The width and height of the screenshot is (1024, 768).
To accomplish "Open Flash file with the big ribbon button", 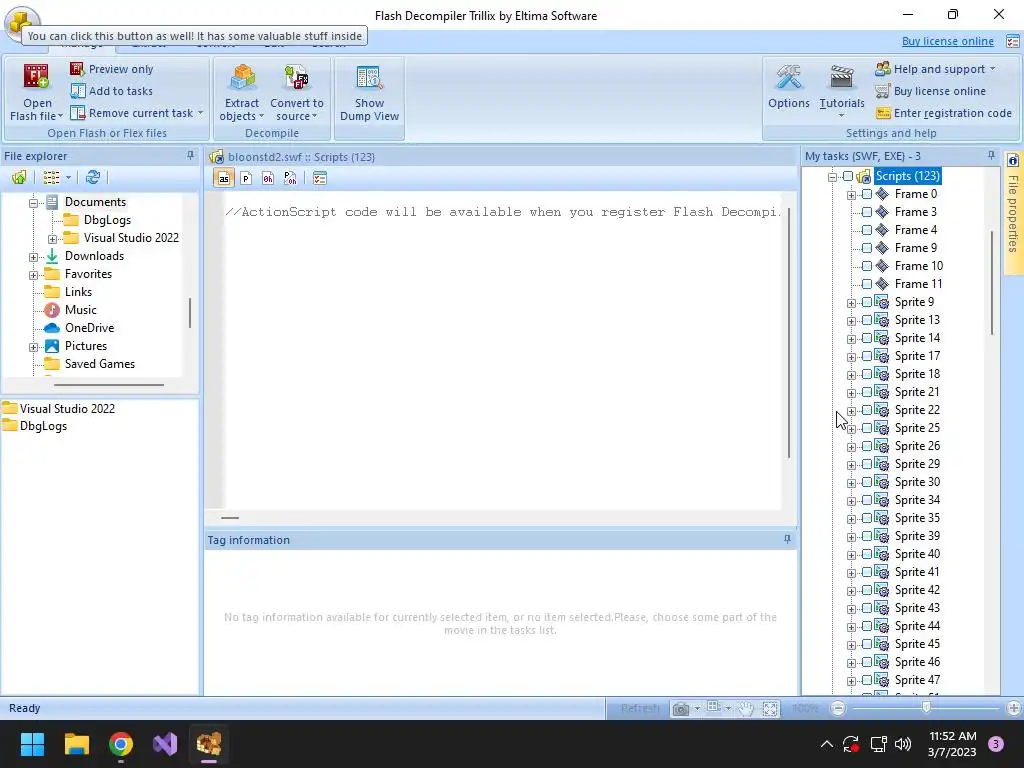I will (37, 91).
